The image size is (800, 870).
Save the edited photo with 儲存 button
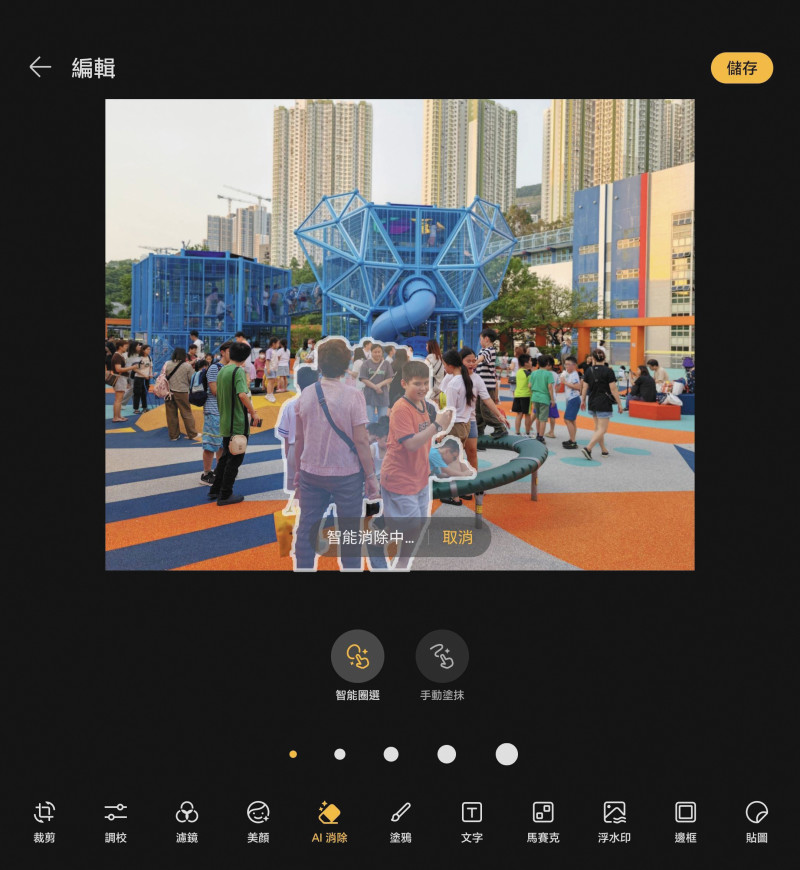(742, 68)
